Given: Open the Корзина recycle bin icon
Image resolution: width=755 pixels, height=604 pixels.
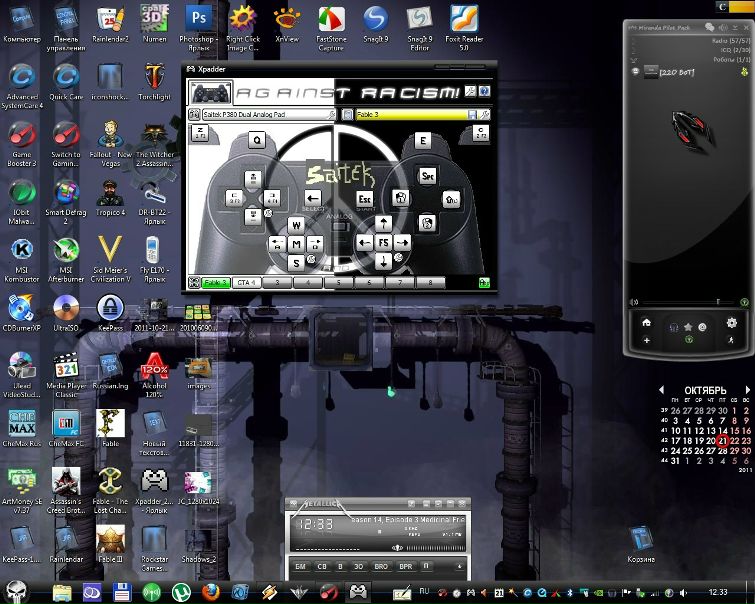Looking at the screenshot, I should [641, 544].
